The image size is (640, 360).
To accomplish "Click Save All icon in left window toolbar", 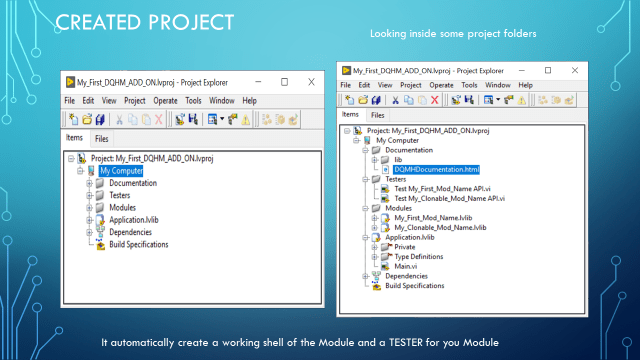I will (100, 119).
